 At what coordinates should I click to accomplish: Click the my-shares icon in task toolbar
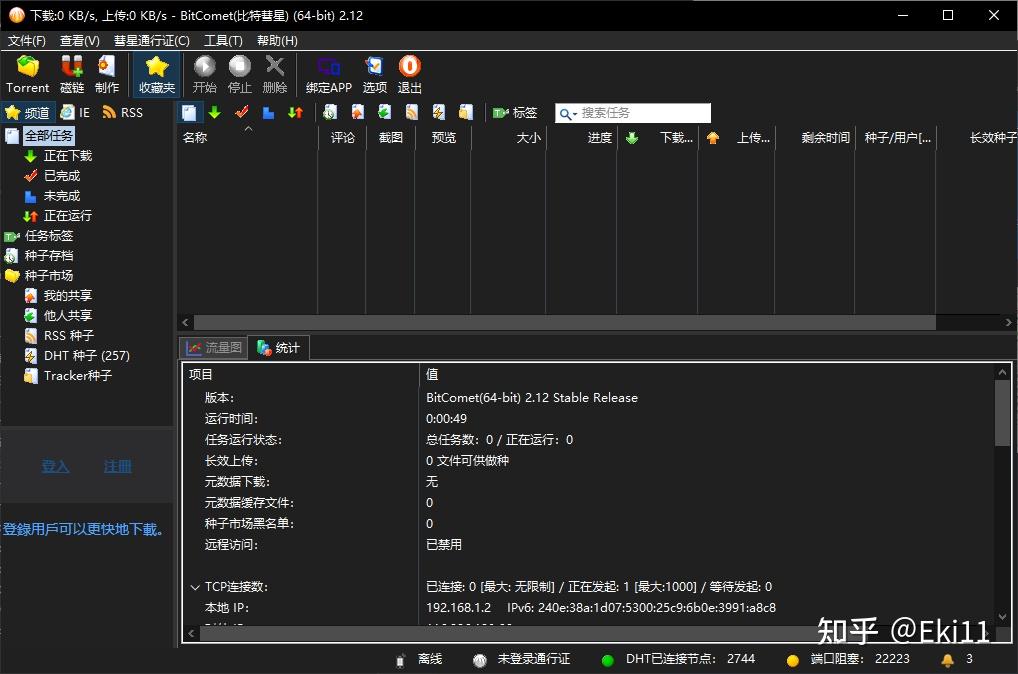pyautogui.click(x=357, y=113)
